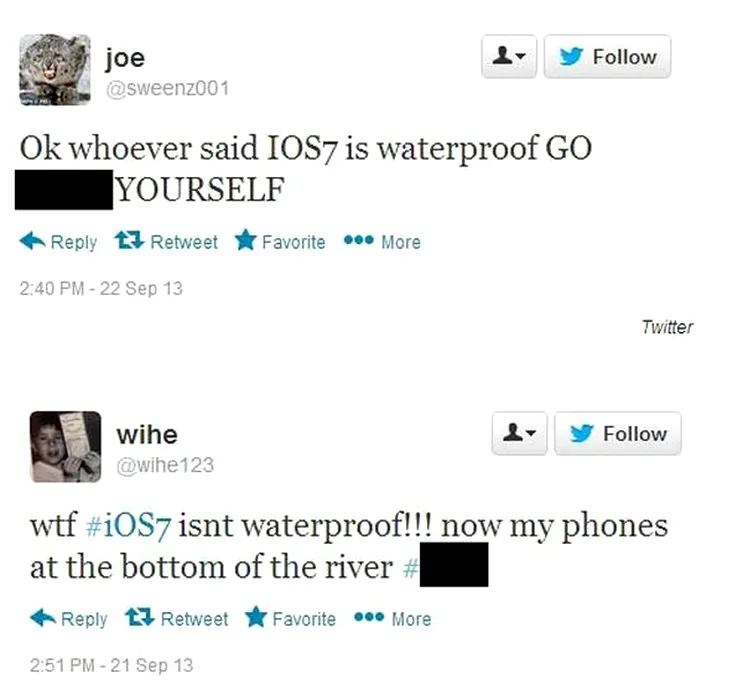Open the 2:51 PM - 21 Sep 13 timestamp

click(x=111, y=665)
